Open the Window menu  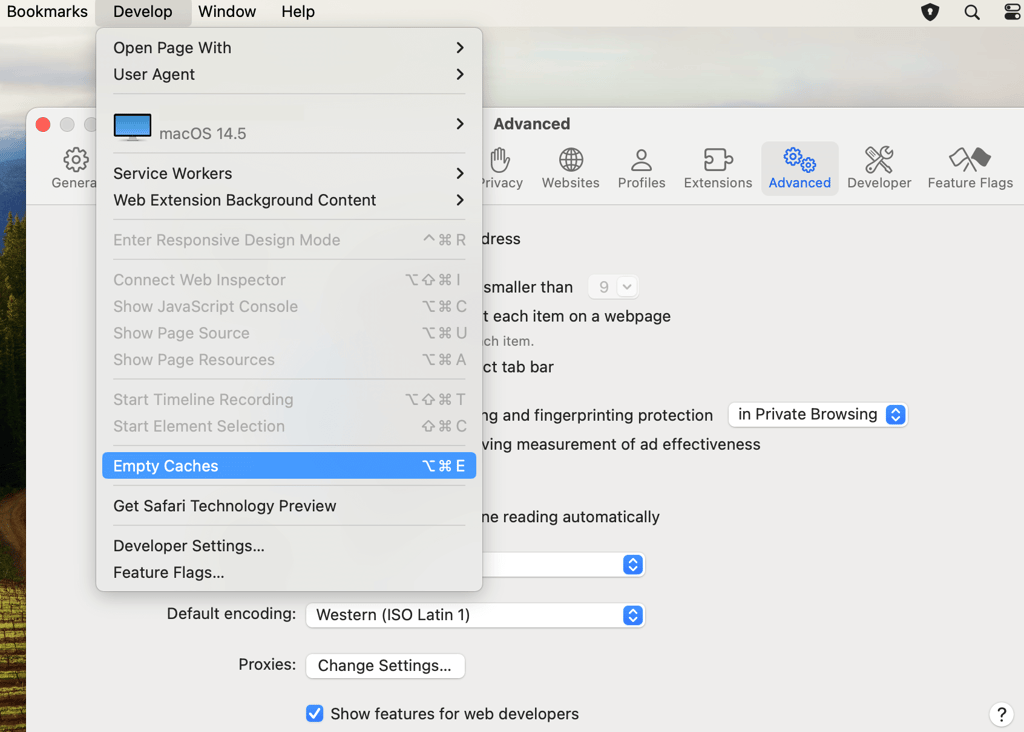227,12
